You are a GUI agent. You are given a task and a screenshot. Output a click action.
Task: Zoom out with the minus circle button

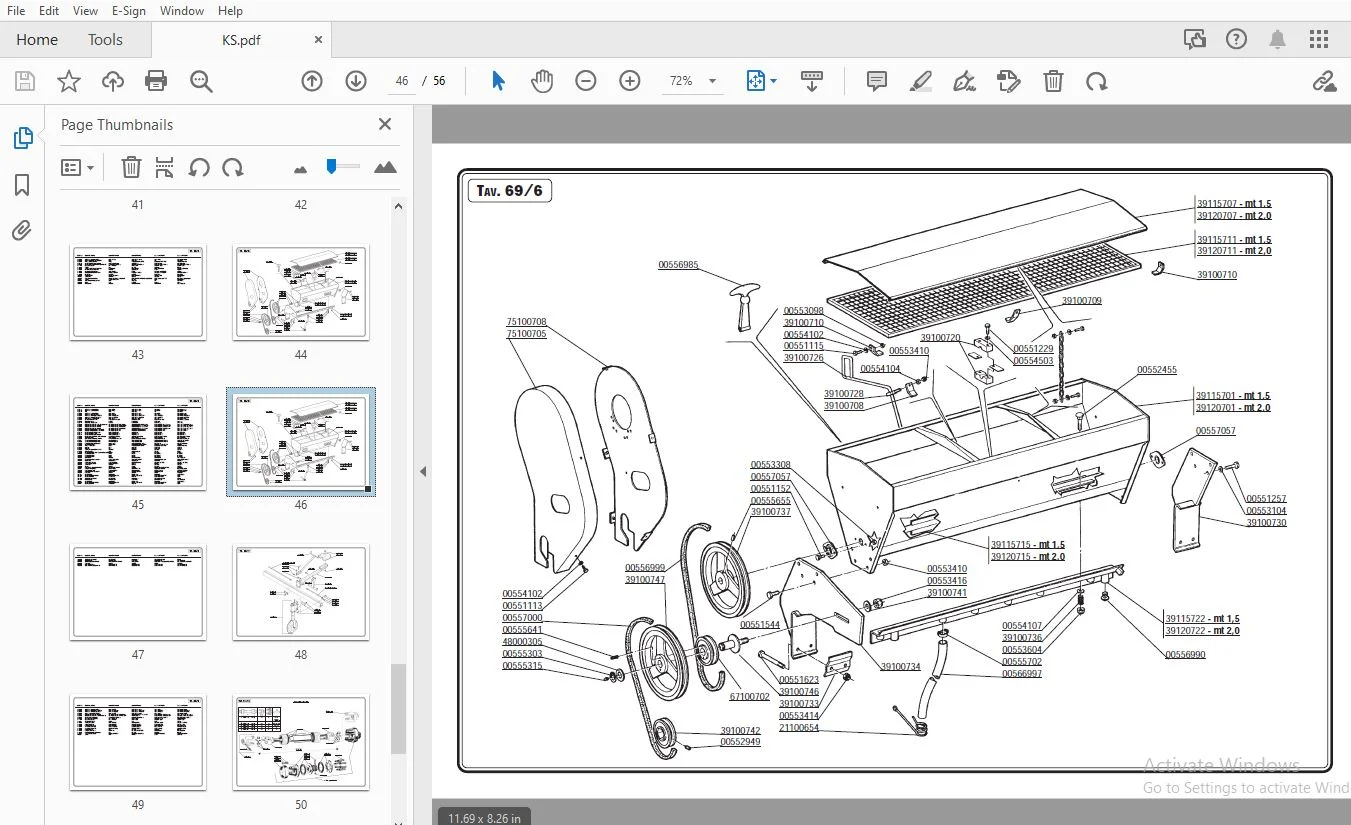click(586, 81)
